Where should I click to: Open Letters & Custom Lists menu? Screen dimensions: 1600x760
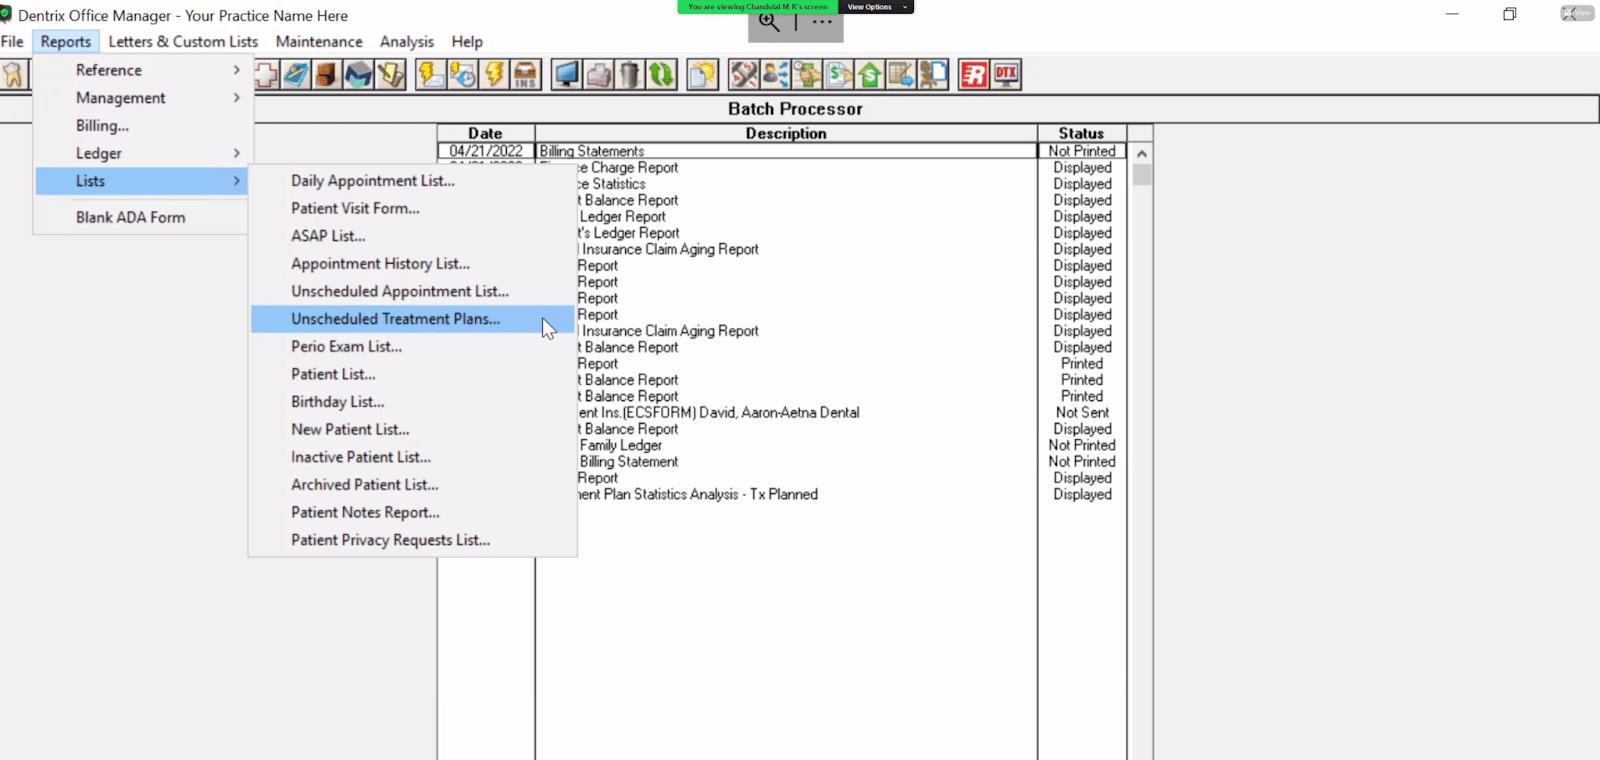point(183,42)
